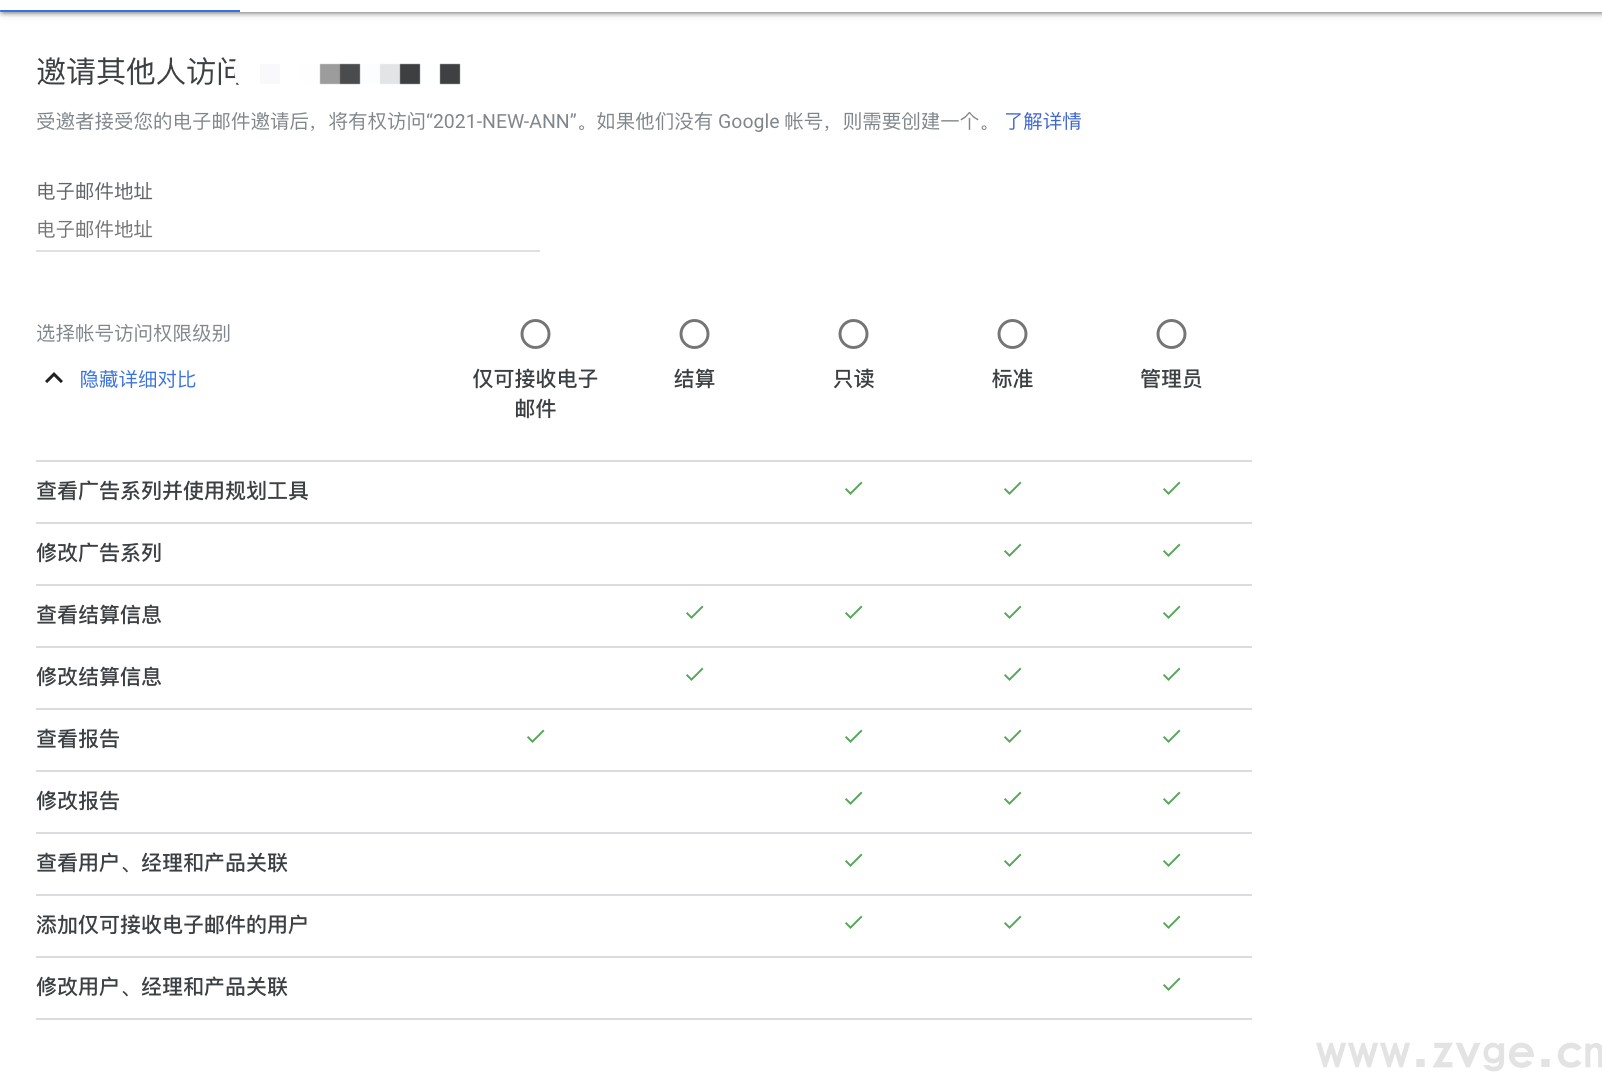The image size is (1602, 1072).
Task: 点击"查看用户、经理和产品关联"行标准列的对勾
Action: click(1012, 861)
